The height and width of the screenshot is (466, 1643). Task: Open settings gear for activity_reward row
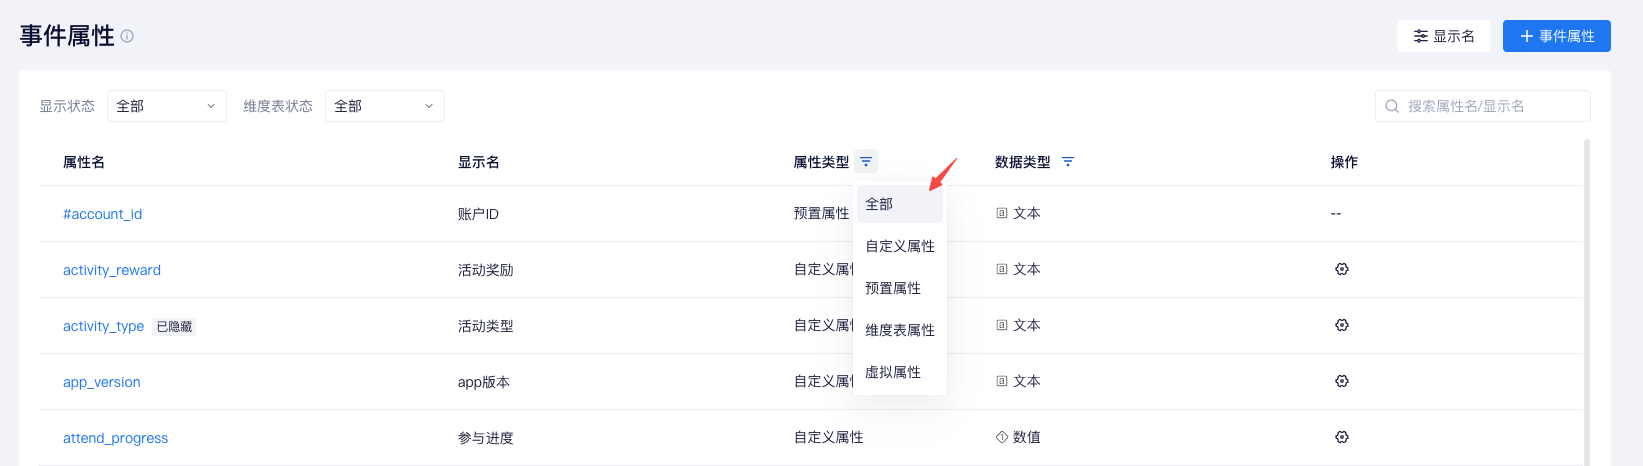(x=1342, y=269)
